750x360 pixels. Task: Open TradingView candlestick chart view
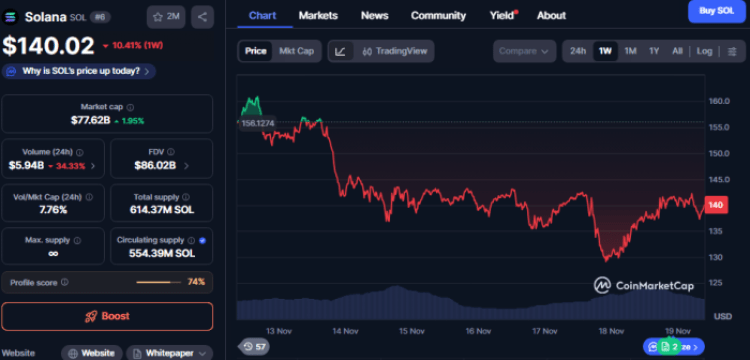(x=394, y=51)
